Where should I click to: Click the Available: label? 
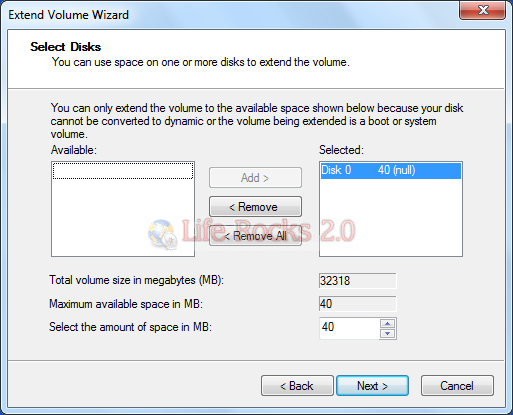click(x=74, y=150)
